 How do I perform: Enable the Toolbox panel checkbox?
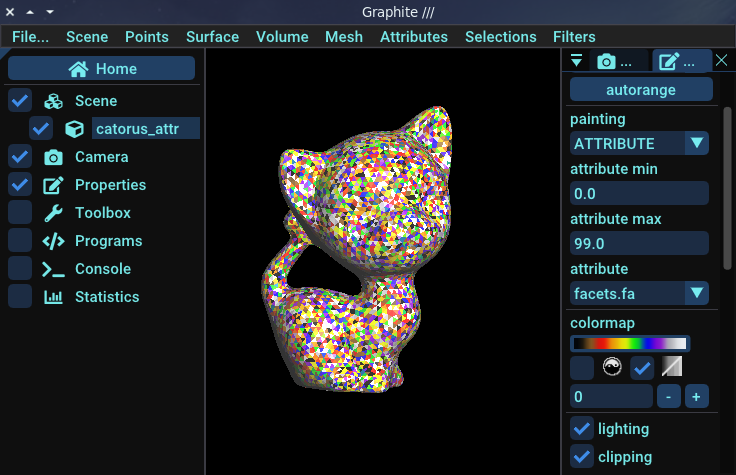pyautogui.click(x=19, y=213)
